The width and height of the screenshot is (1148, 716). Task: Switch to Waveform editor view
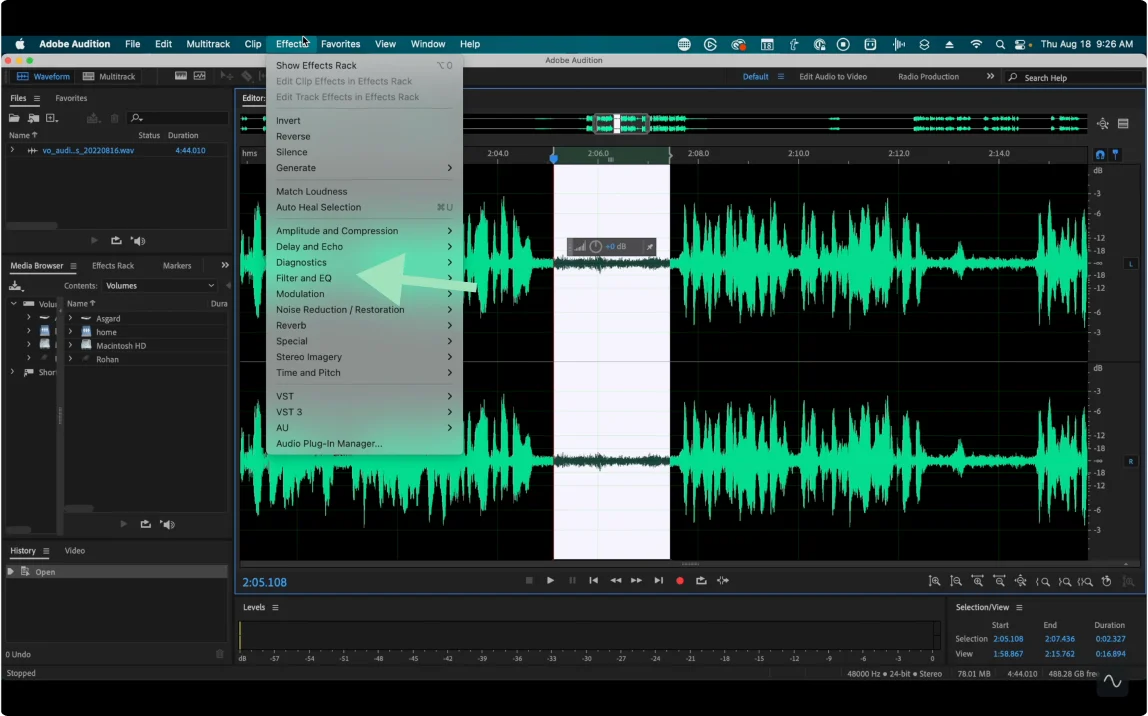(x=43, y=76)
